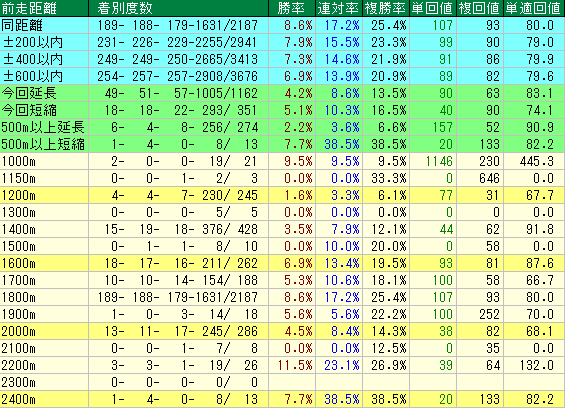Select the ±200以内 row
Viewport: 565px width, 408px height.
pos(282,42)
